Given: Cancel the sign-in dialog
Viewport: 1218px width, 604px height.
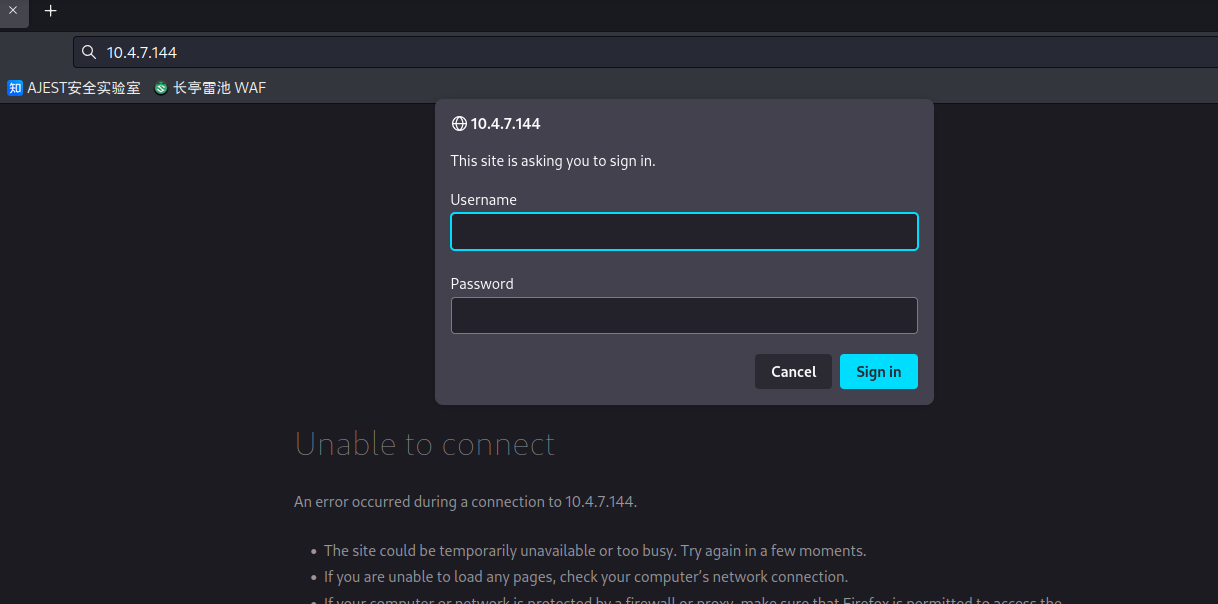Looking at the screenshot, I should pyautogui.click(x=793, y=372).
